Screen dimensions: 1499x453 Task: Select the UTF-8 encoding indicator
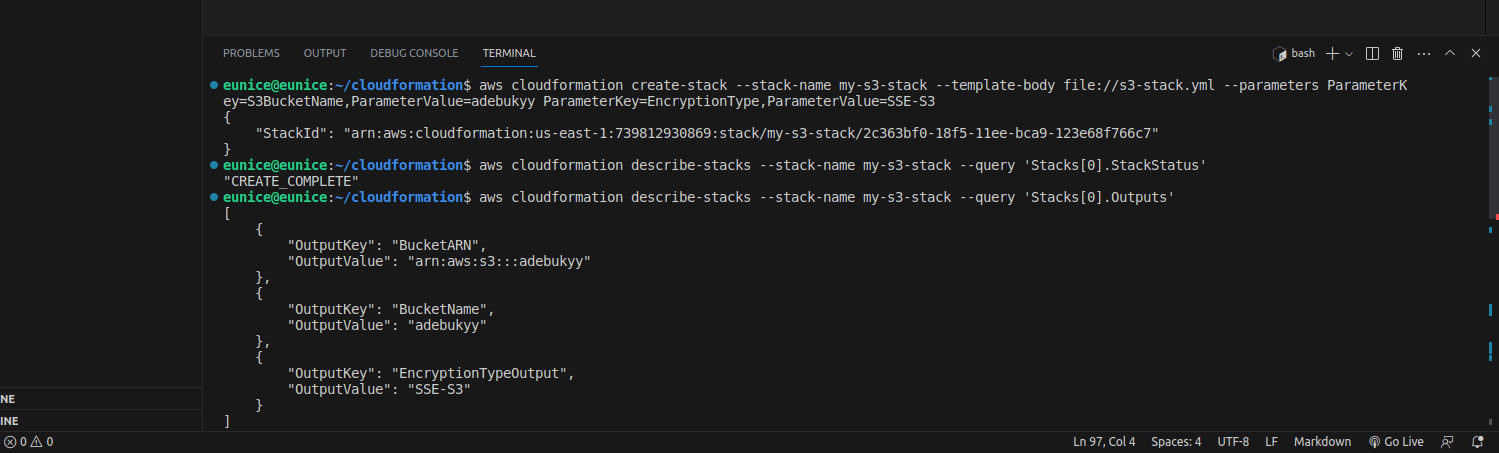point(1233,442)
